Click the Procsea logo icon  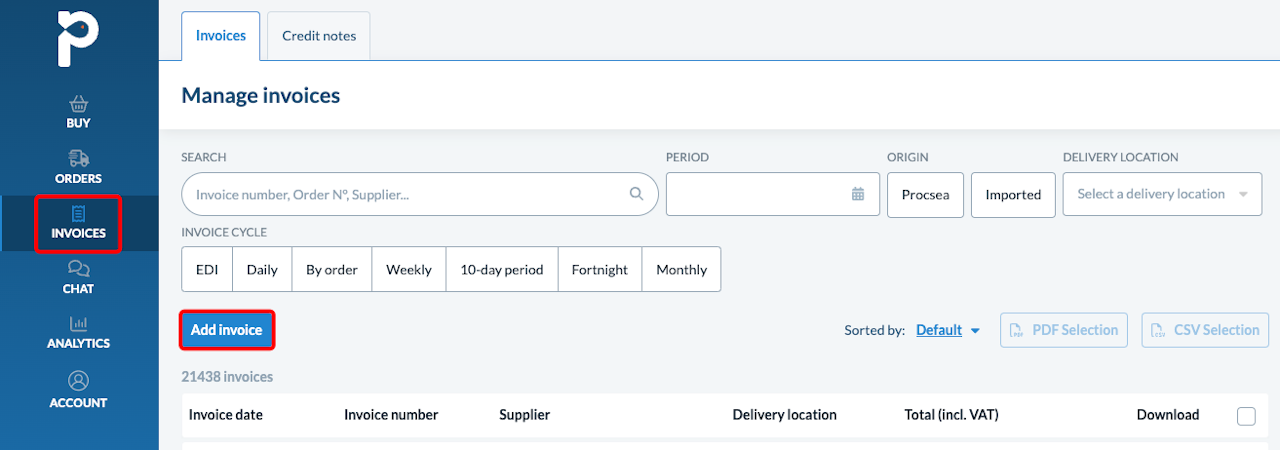coord(78,38)
